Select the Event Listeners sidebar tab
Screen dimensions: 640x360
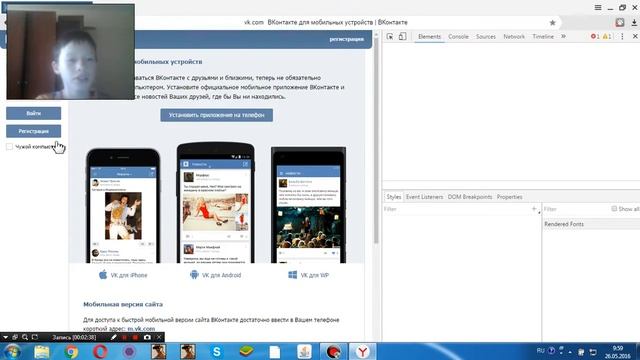(424, 197)
